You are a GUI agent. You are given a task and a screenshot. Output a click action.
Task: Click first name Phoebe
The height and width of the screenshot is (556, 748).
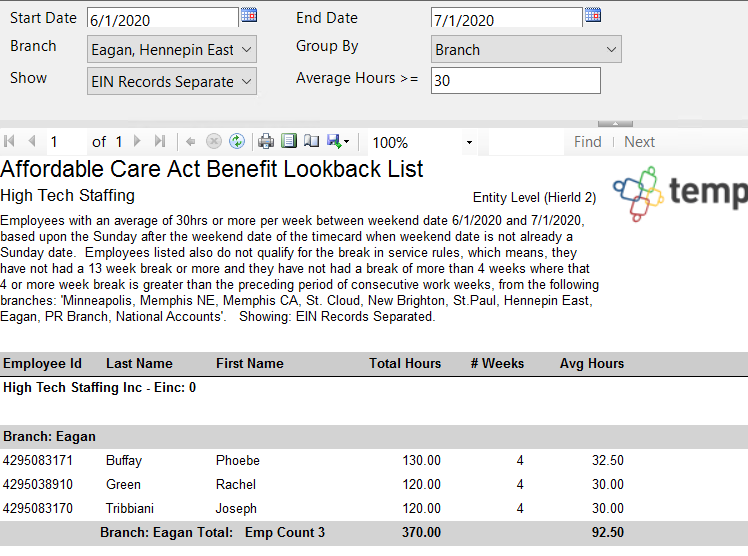[238, 460]
